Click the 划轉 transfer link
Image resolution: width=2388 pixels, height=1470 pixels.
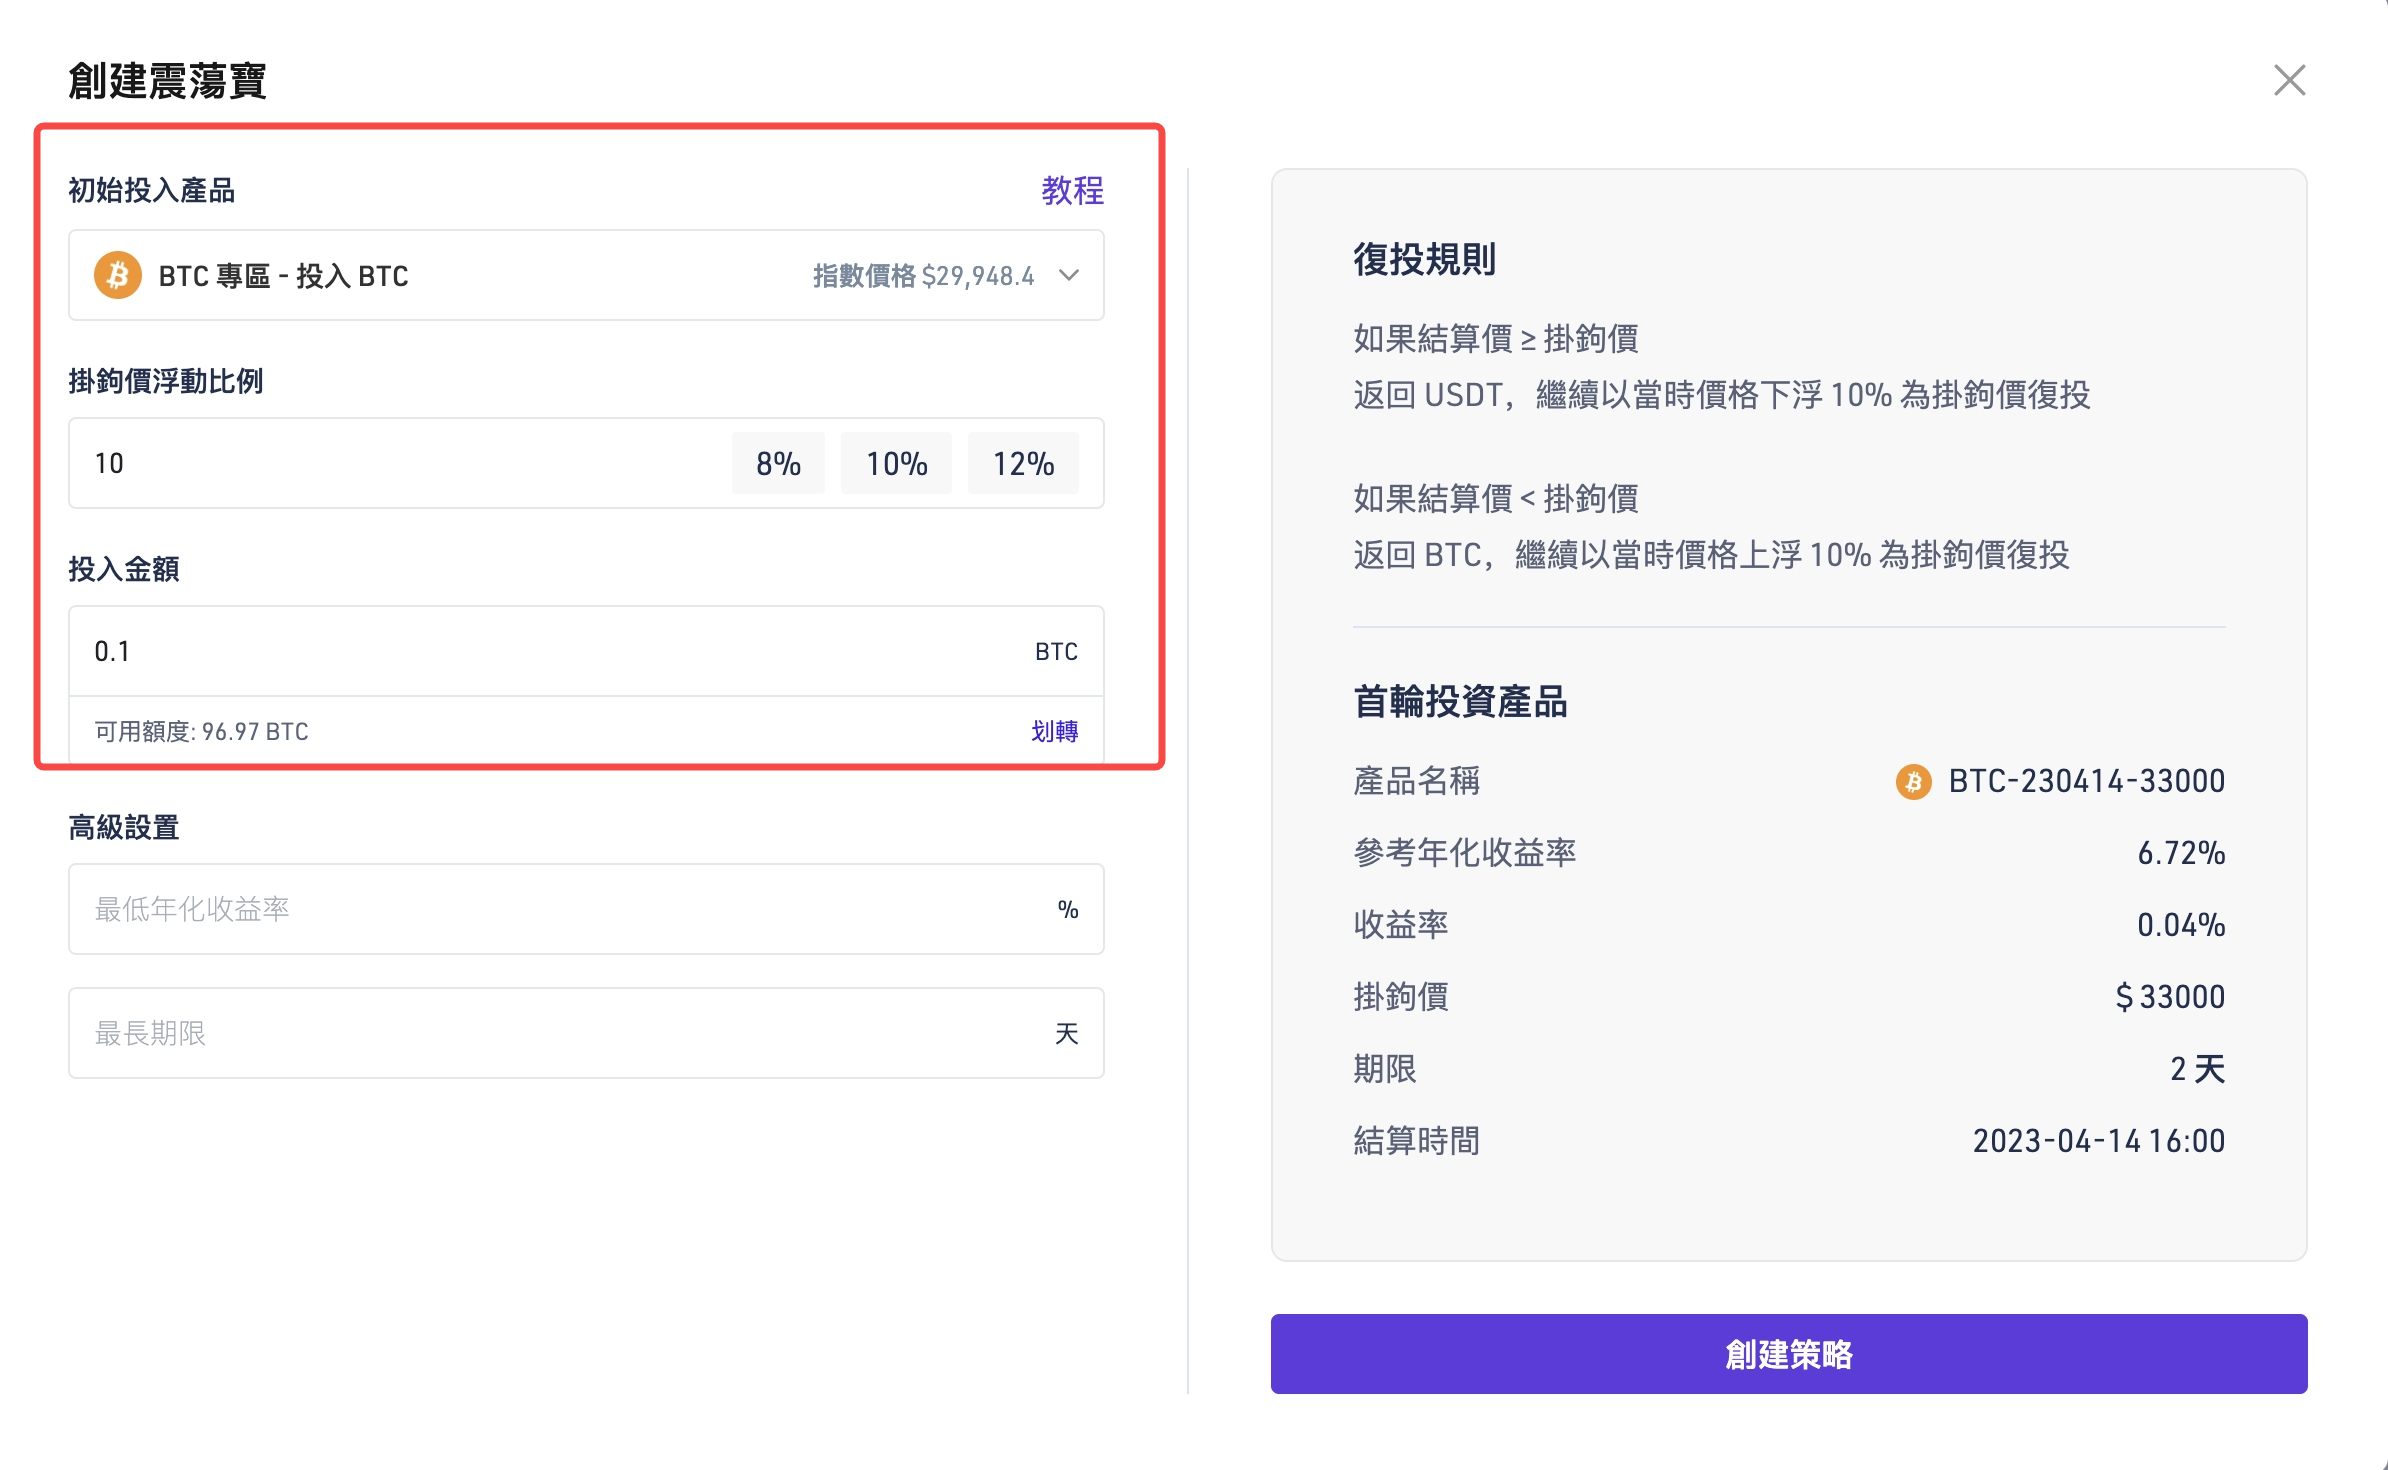(1054, 731)
